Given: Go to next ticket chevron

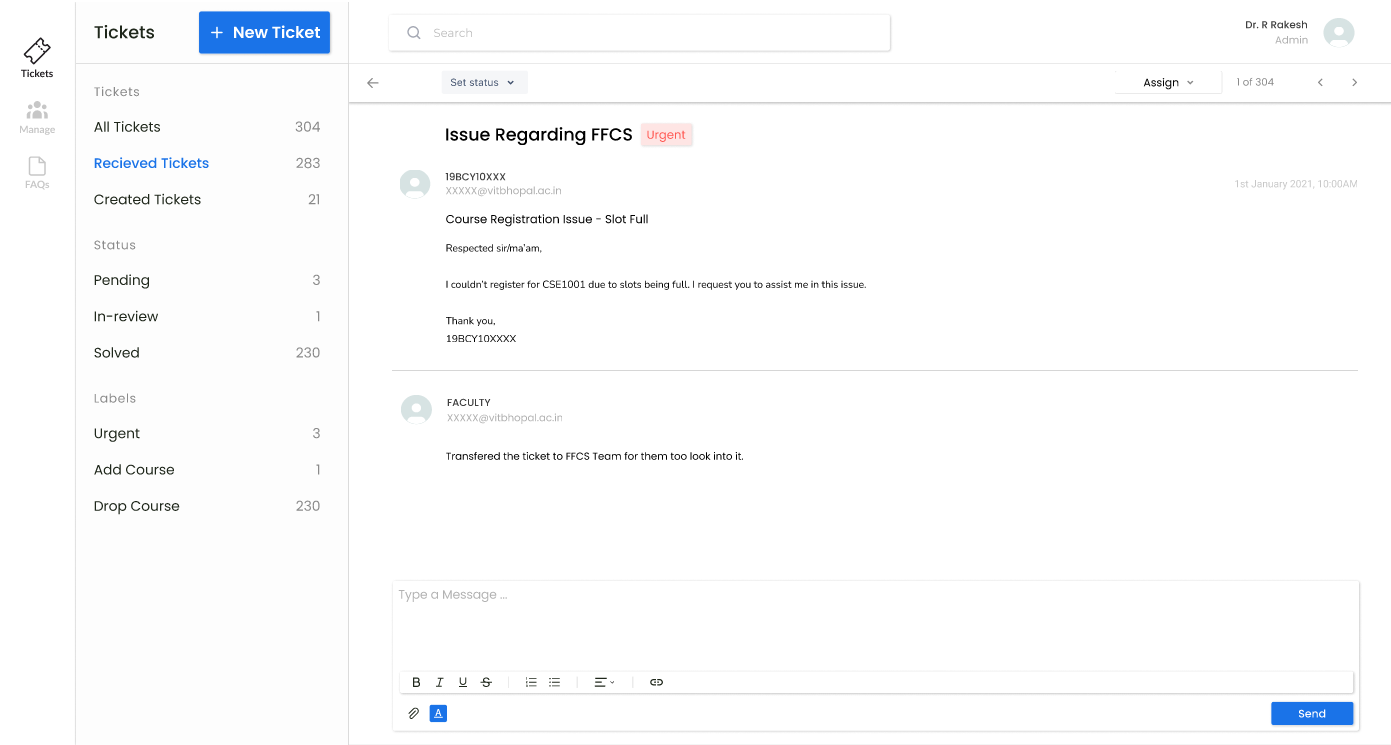Looking at the screenshot, I should tap(1355, 83).
